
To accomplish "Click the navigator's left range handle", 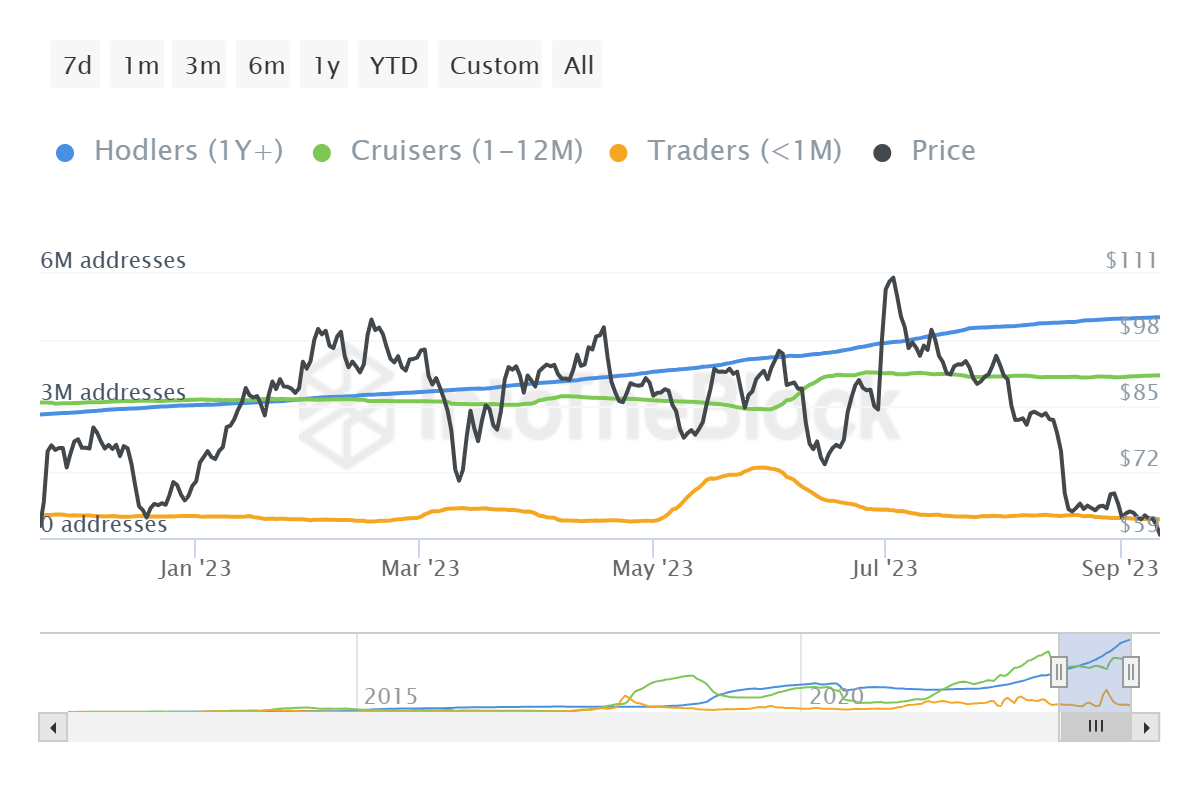I will coord(1059,672).
